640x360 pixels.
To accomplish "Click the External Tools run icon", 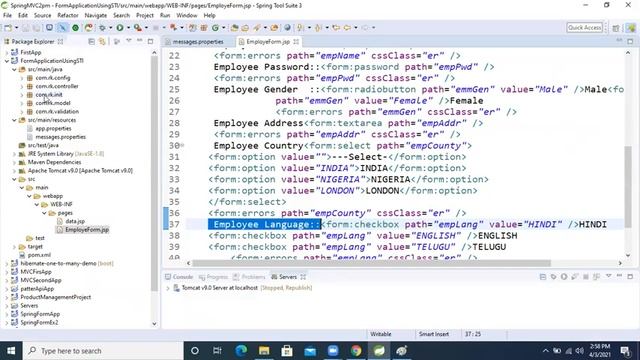I will click(x=138, y=28).
